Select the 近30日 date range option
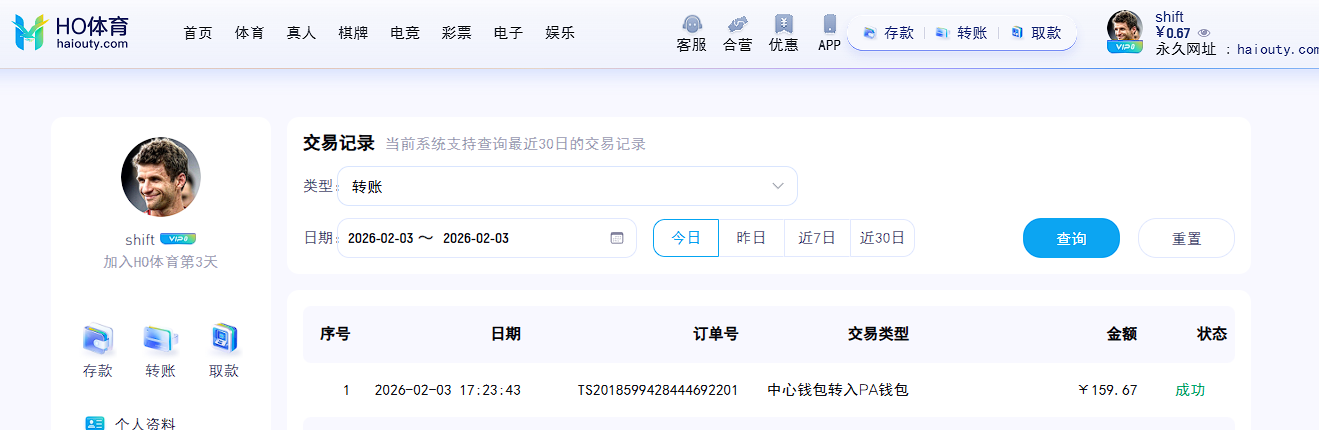The width and height of the screenshot is (1319, 430). point(882,238)
